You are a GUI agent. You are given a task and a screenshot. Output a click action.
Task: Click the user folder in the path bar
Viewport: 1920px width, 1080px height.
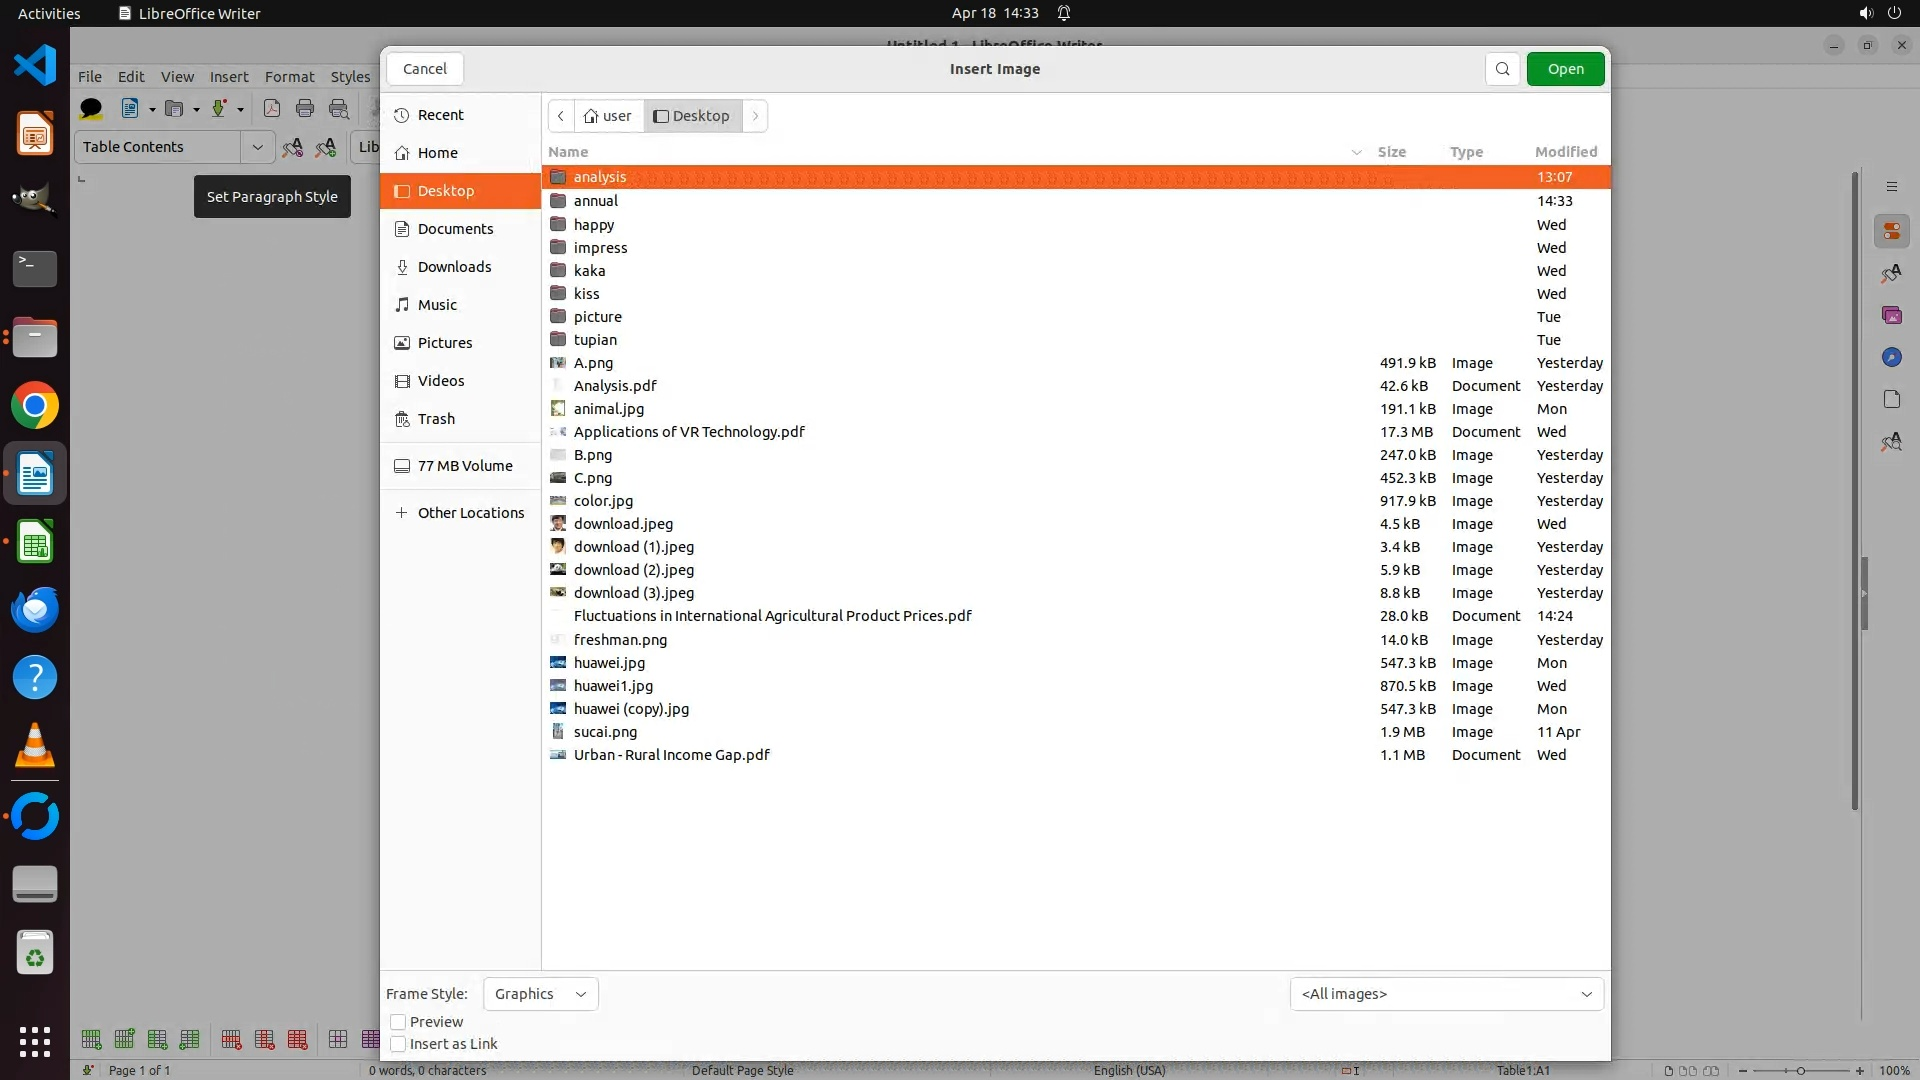(608, 116)
